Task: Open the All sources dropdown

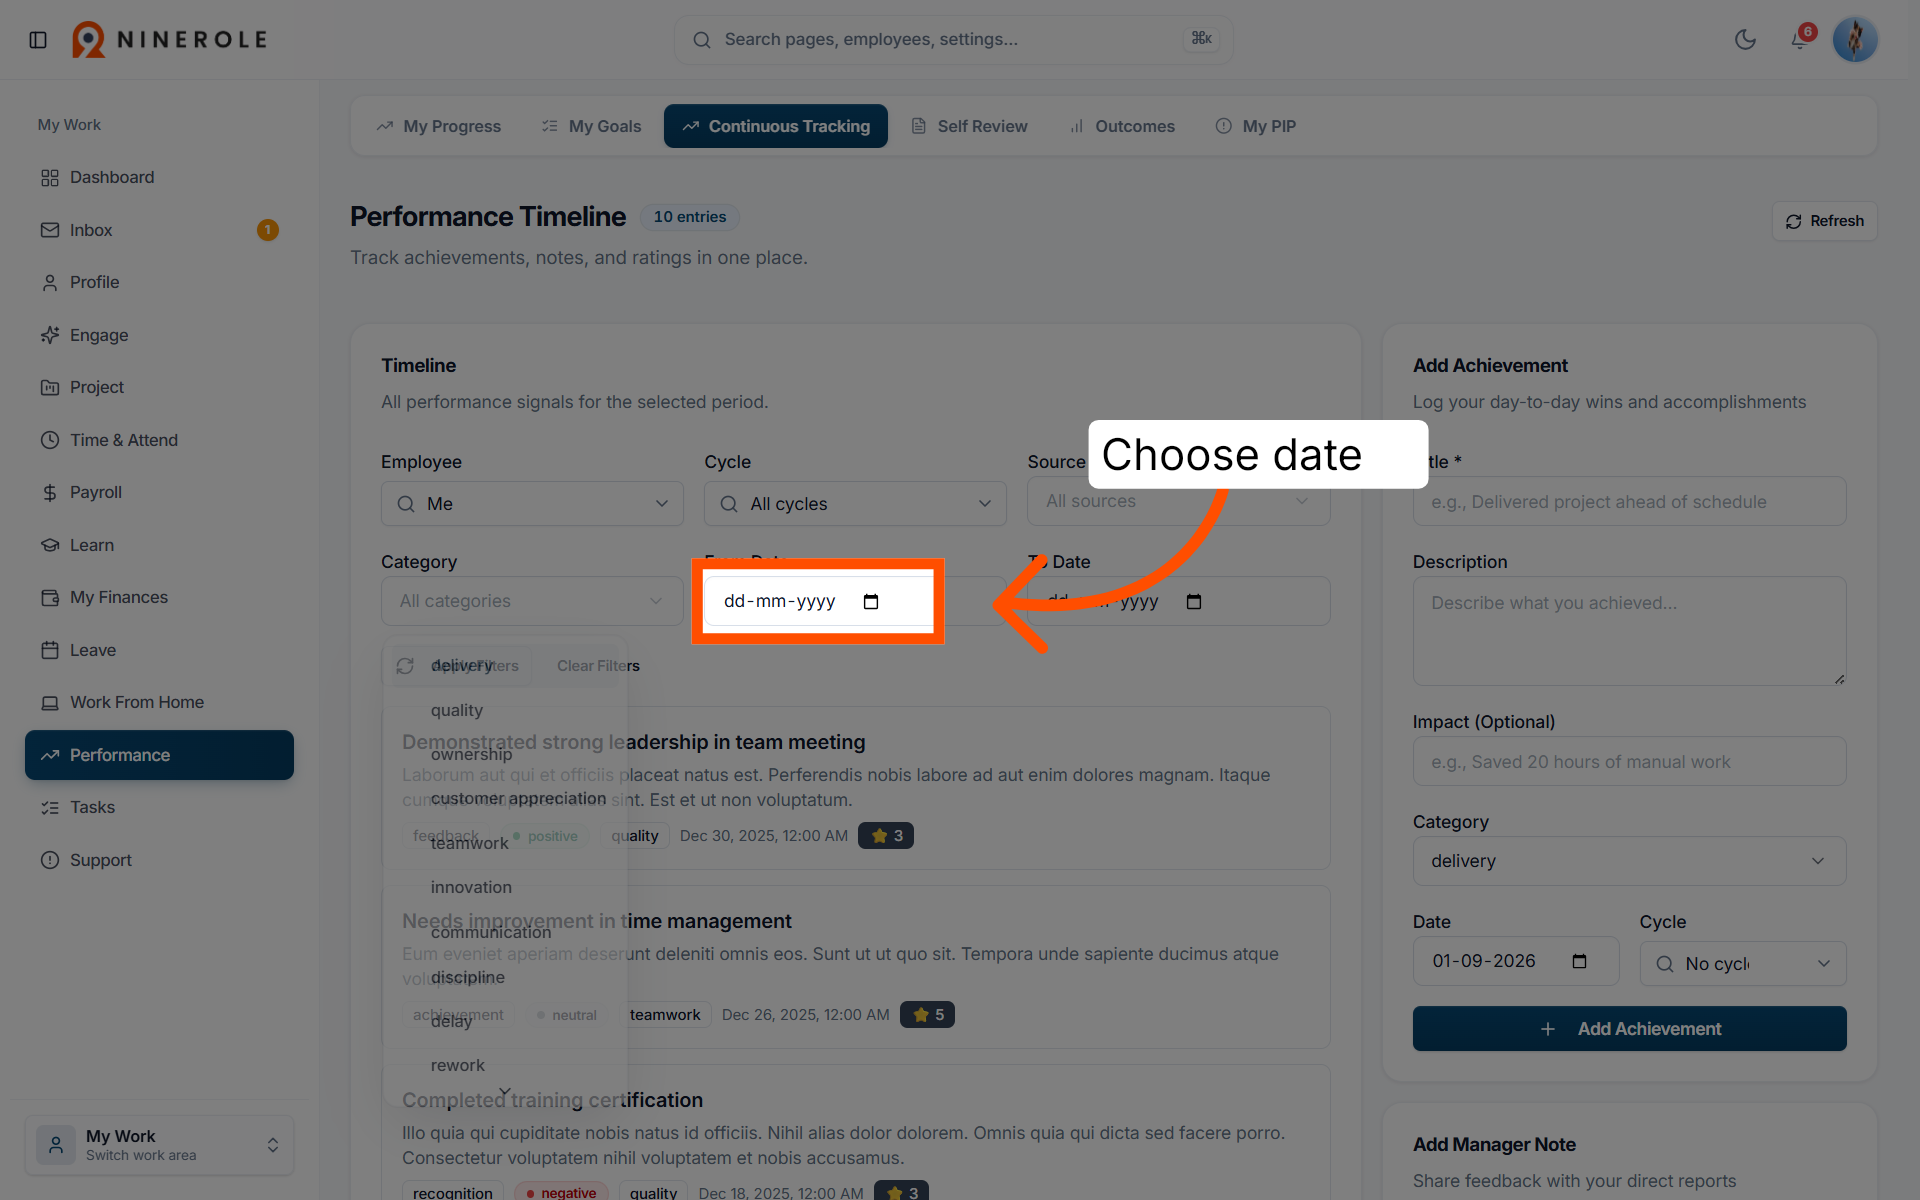Action: pyautogui.click(x=1178, y=501)
